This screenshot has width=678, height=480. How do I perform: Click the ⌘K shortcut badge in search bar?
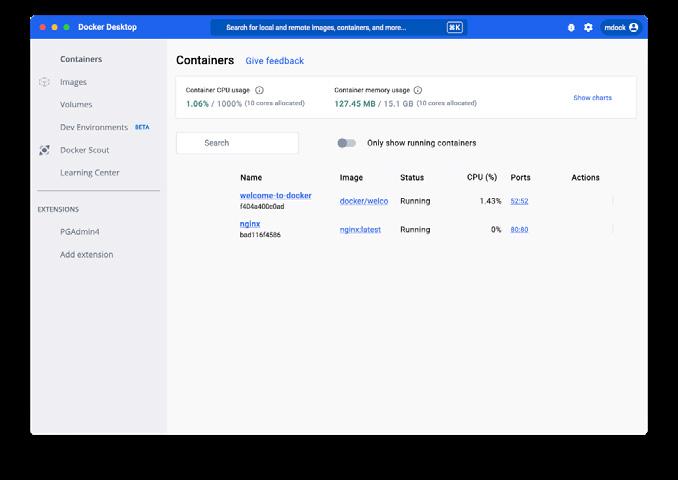[454, 27]
